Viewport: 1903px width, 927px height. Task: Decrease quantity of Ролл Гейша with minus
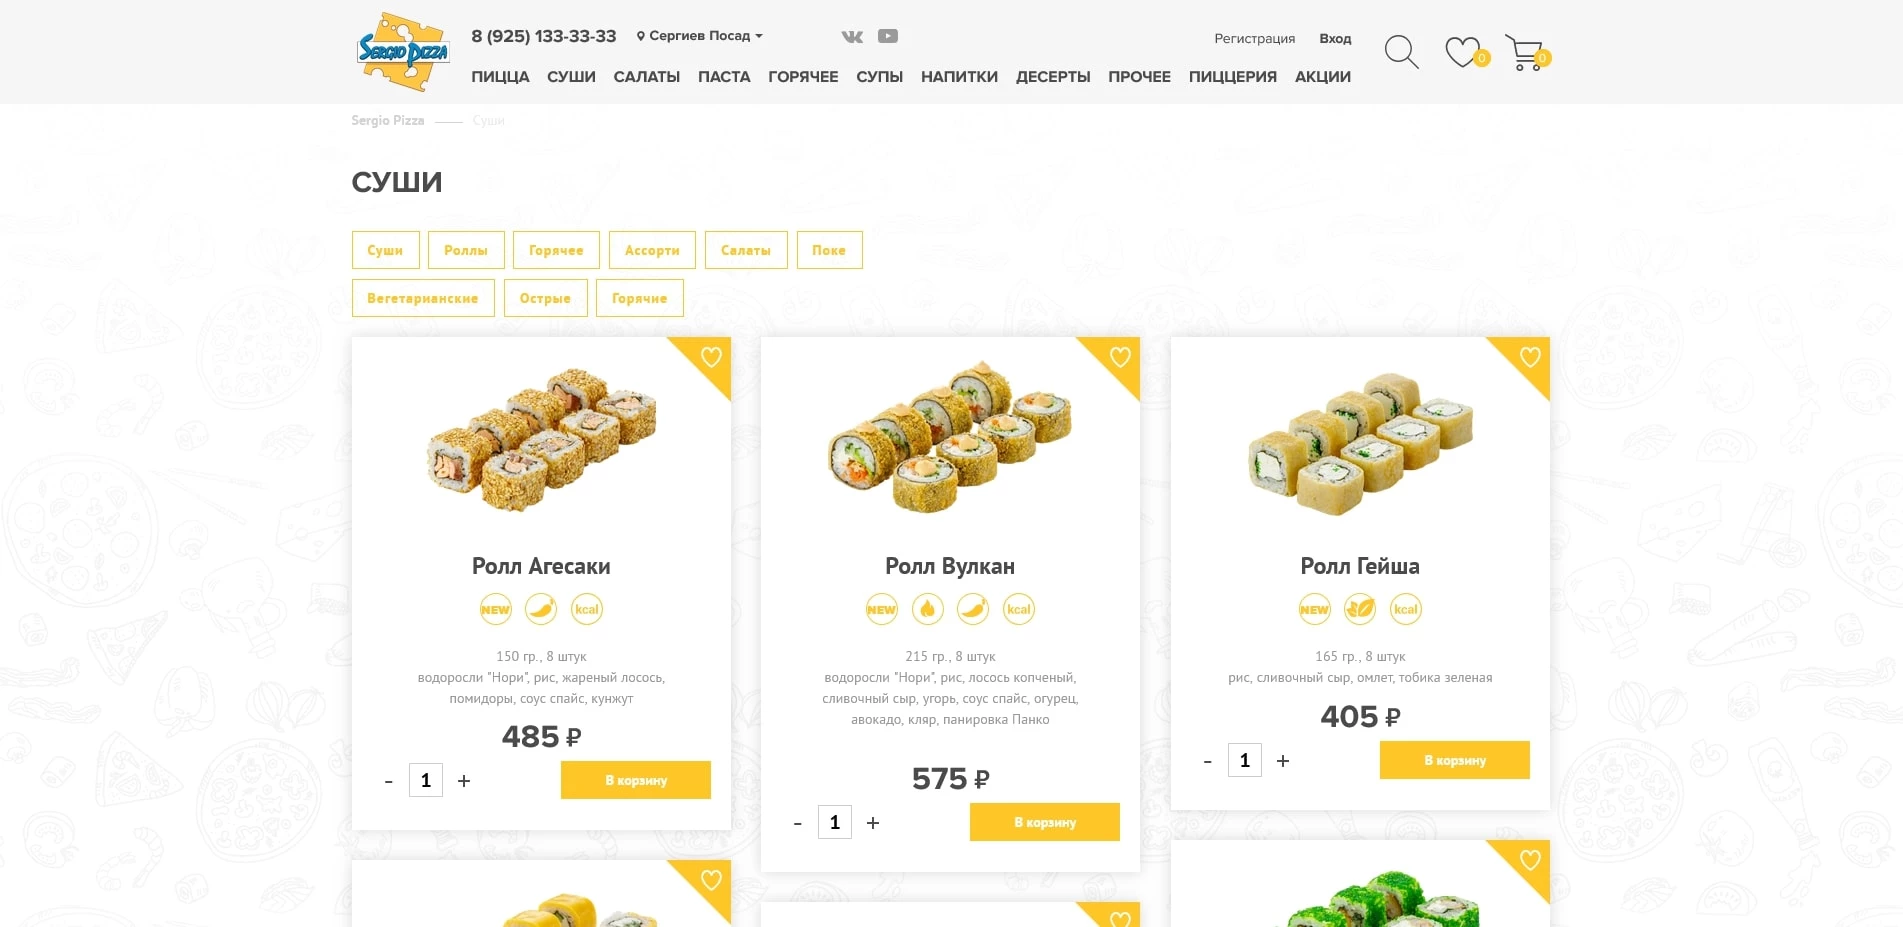(1207, 761)
